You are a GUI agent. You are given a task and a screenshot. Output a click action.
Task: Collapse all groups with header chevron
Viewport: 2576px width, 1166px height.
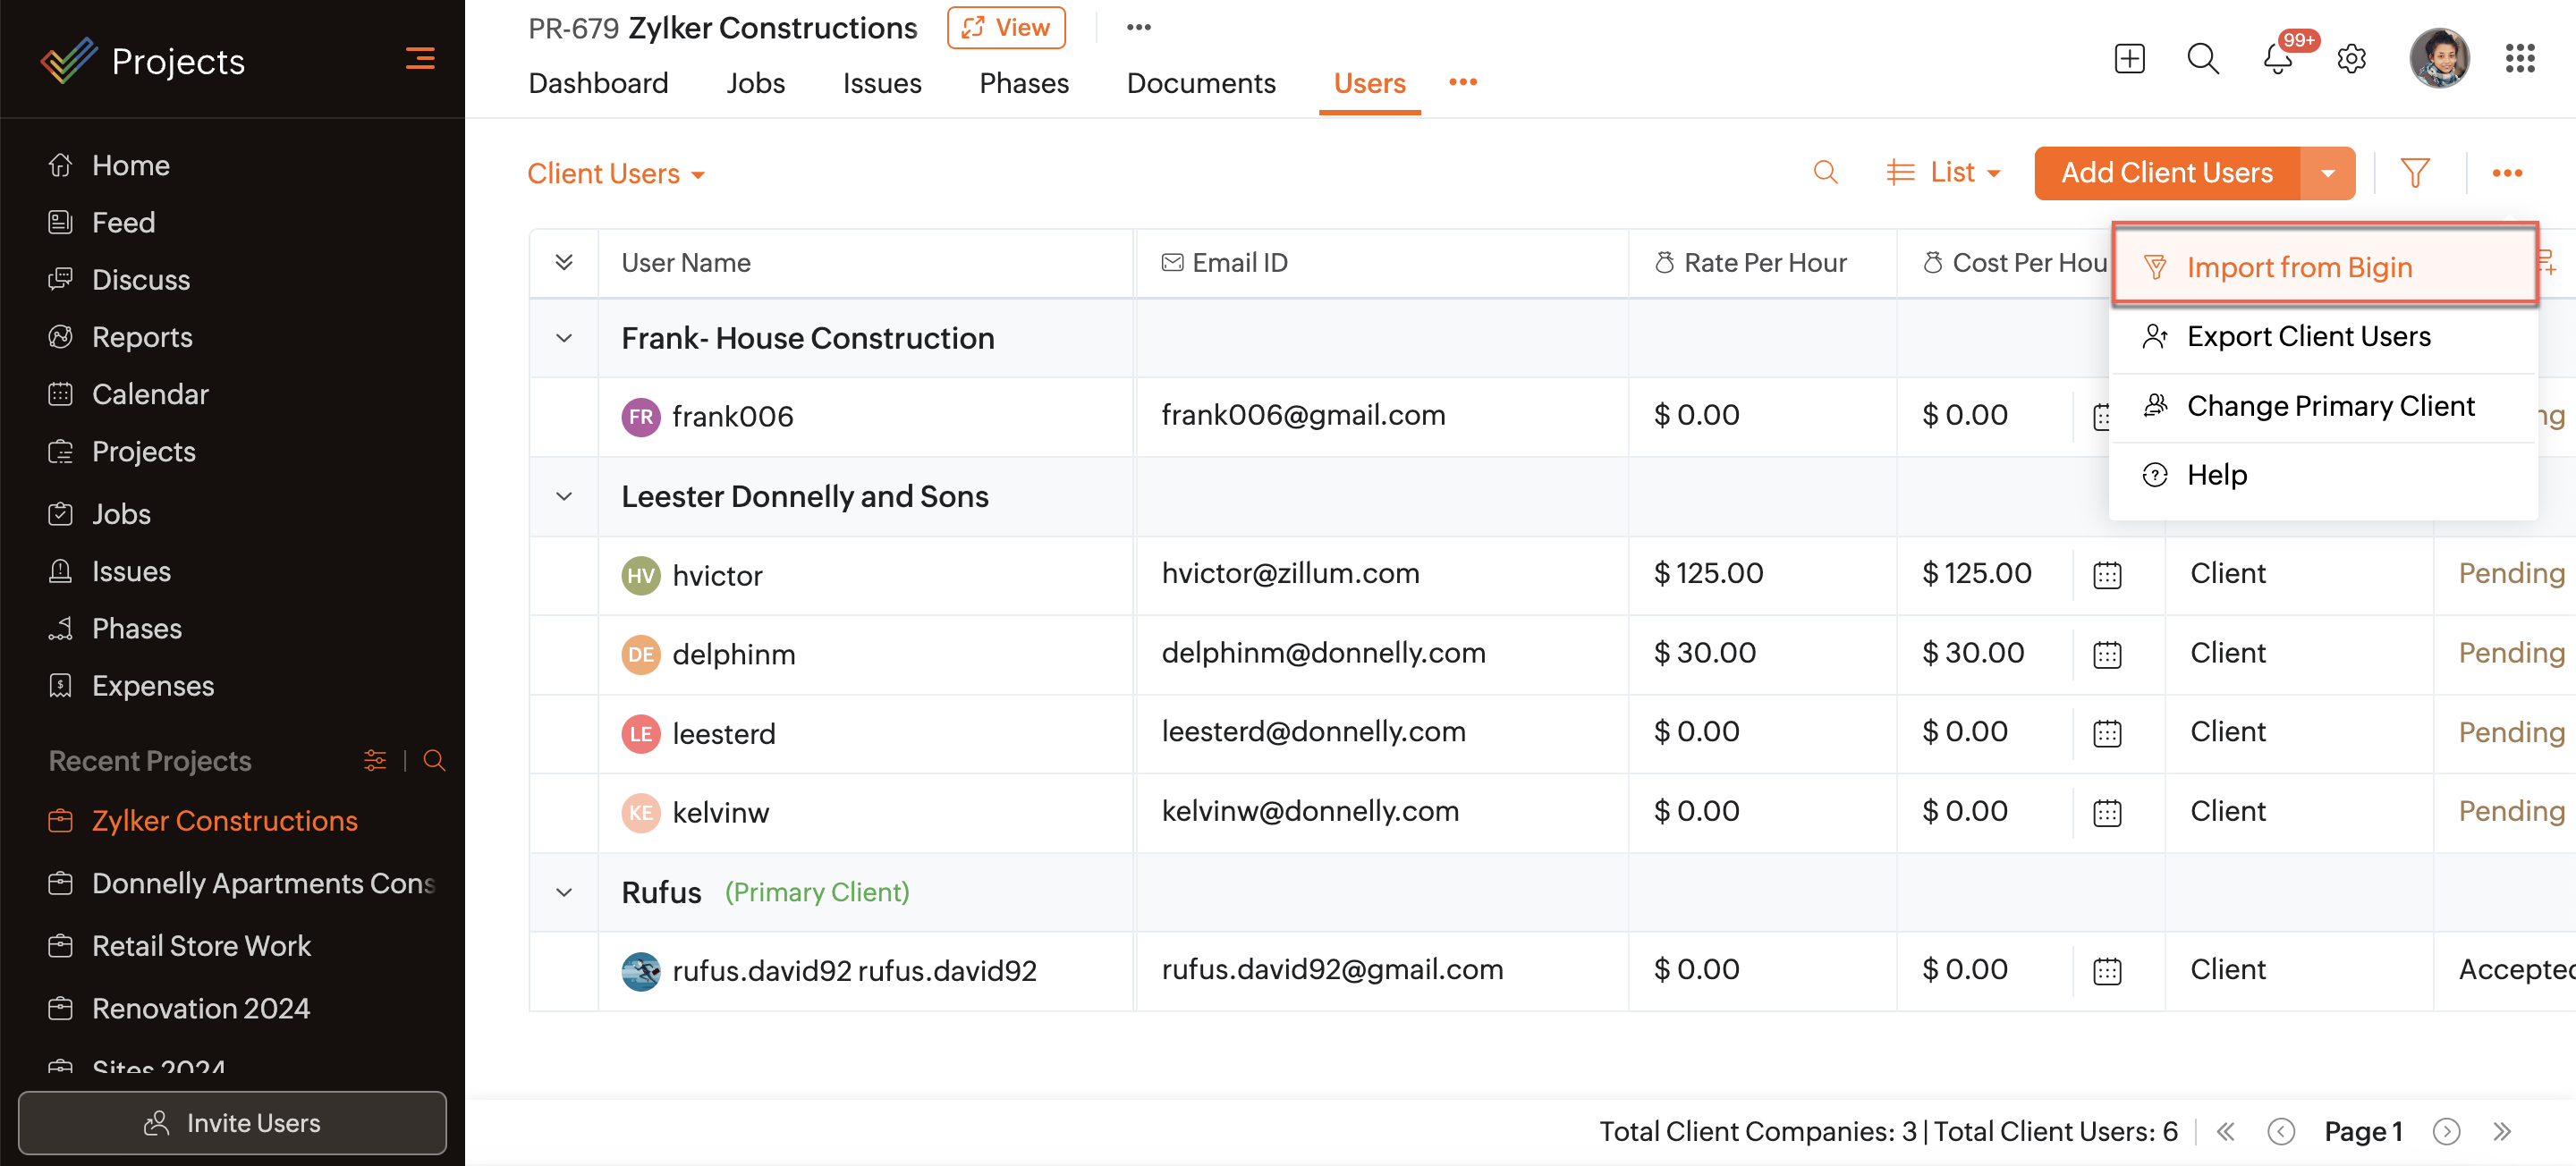[x=564, y=262]
